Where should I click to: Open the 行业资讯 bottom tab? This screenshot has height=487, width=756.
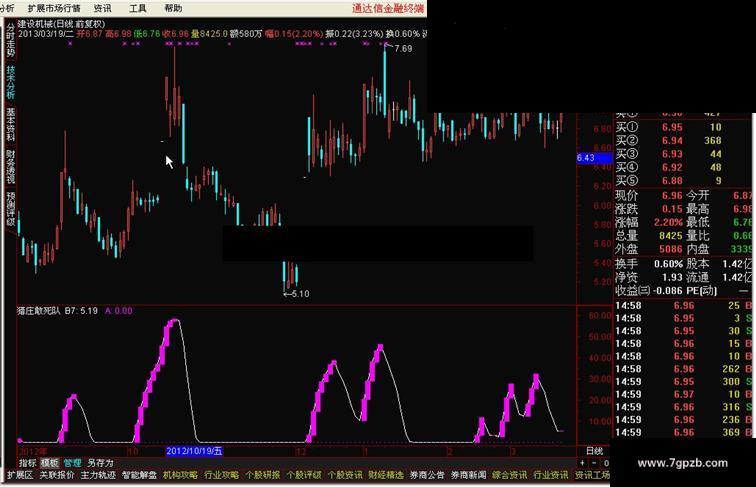551,475
